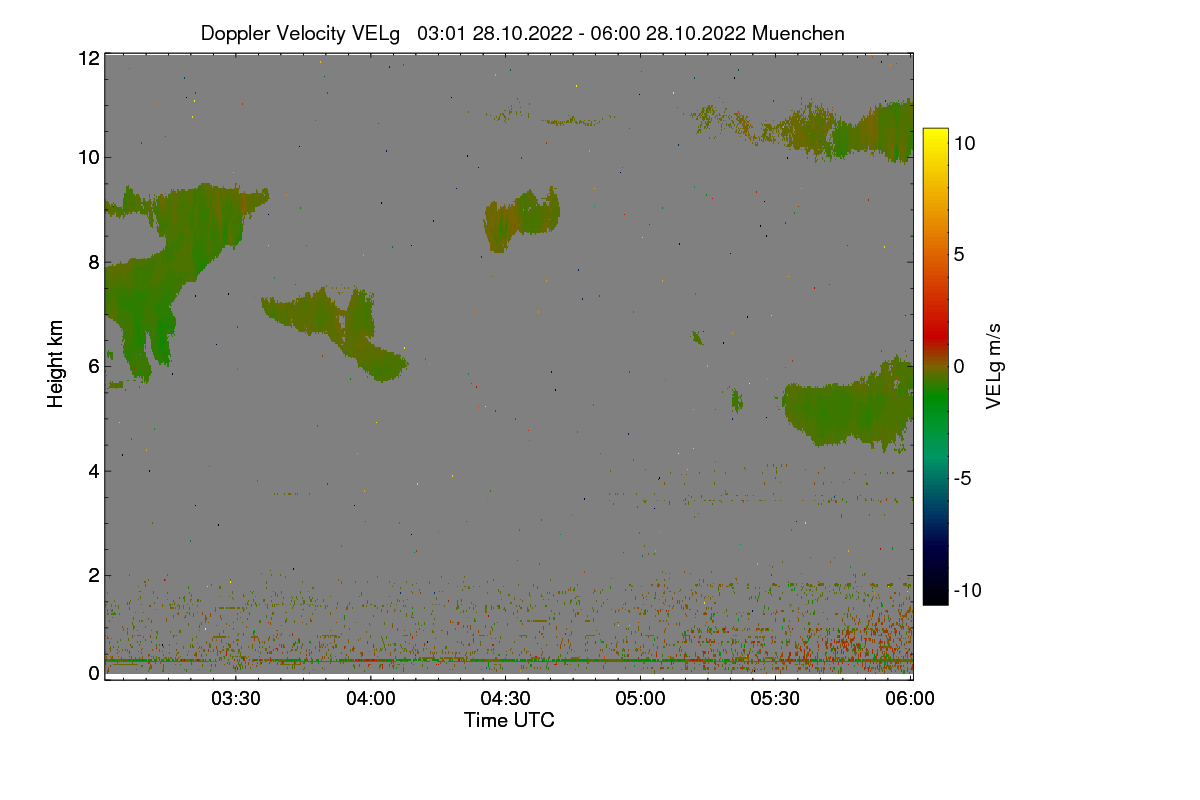Click the colorbar value 10 label
Image resolution: width=1200 pixels, height=800 pixels.
coord(964,143)
